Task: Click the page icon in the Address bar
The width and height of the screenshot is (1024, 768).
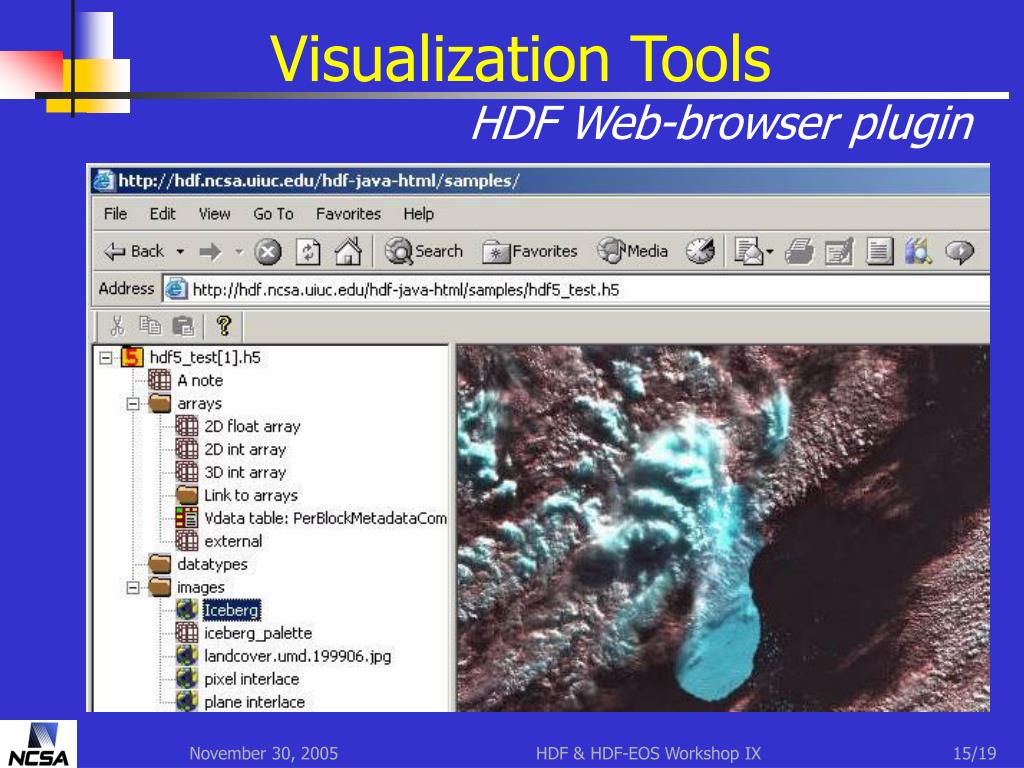Action: [176, 289]
